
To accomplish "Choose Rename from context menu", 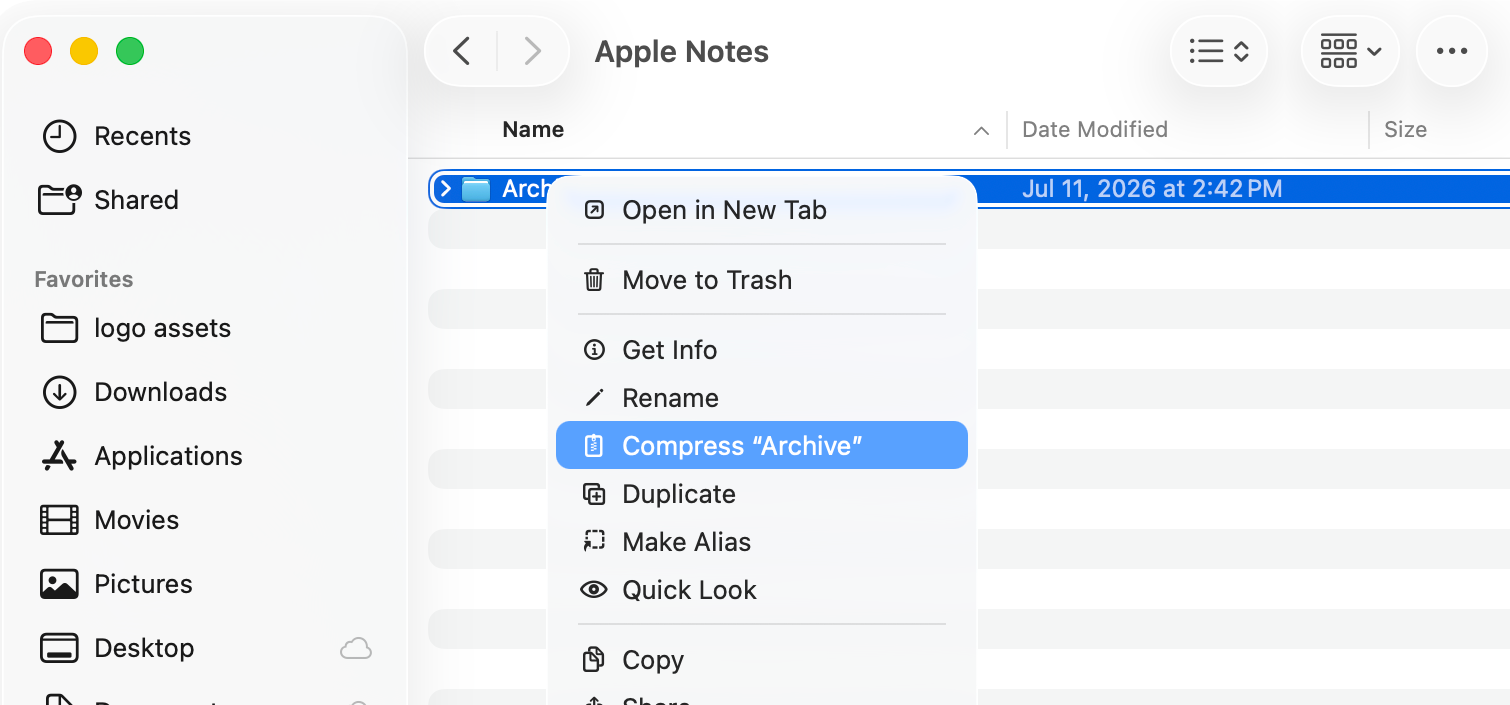I will [x=762, y=398].
